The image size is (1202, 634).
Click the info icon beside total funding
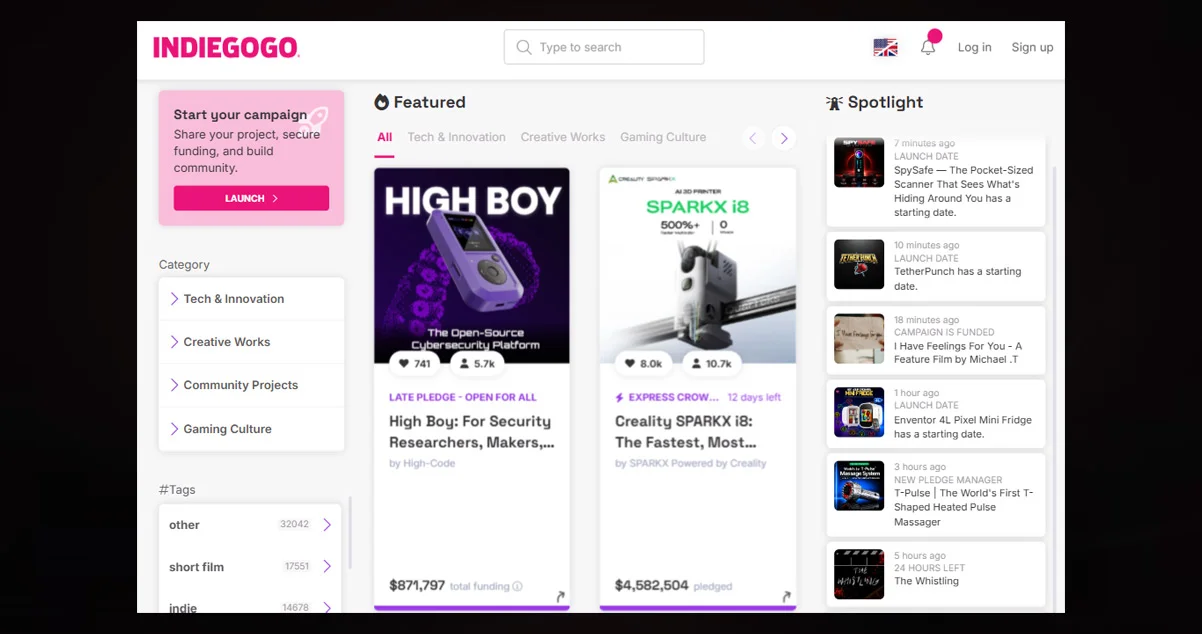click(x=517, y=586)
